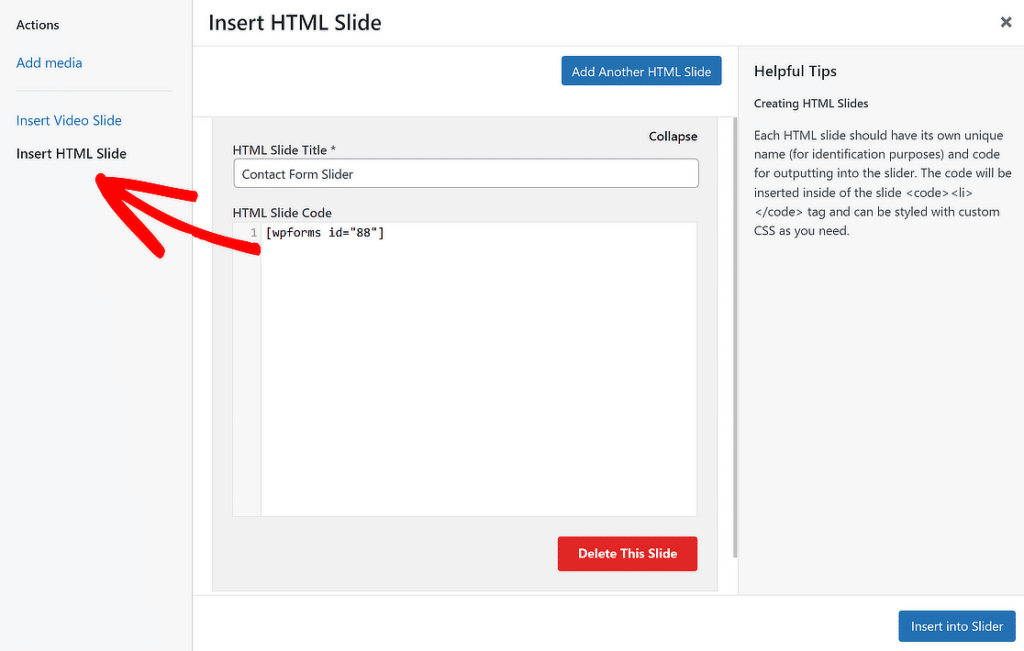Open the Add media screen

[x=49, y=62]
